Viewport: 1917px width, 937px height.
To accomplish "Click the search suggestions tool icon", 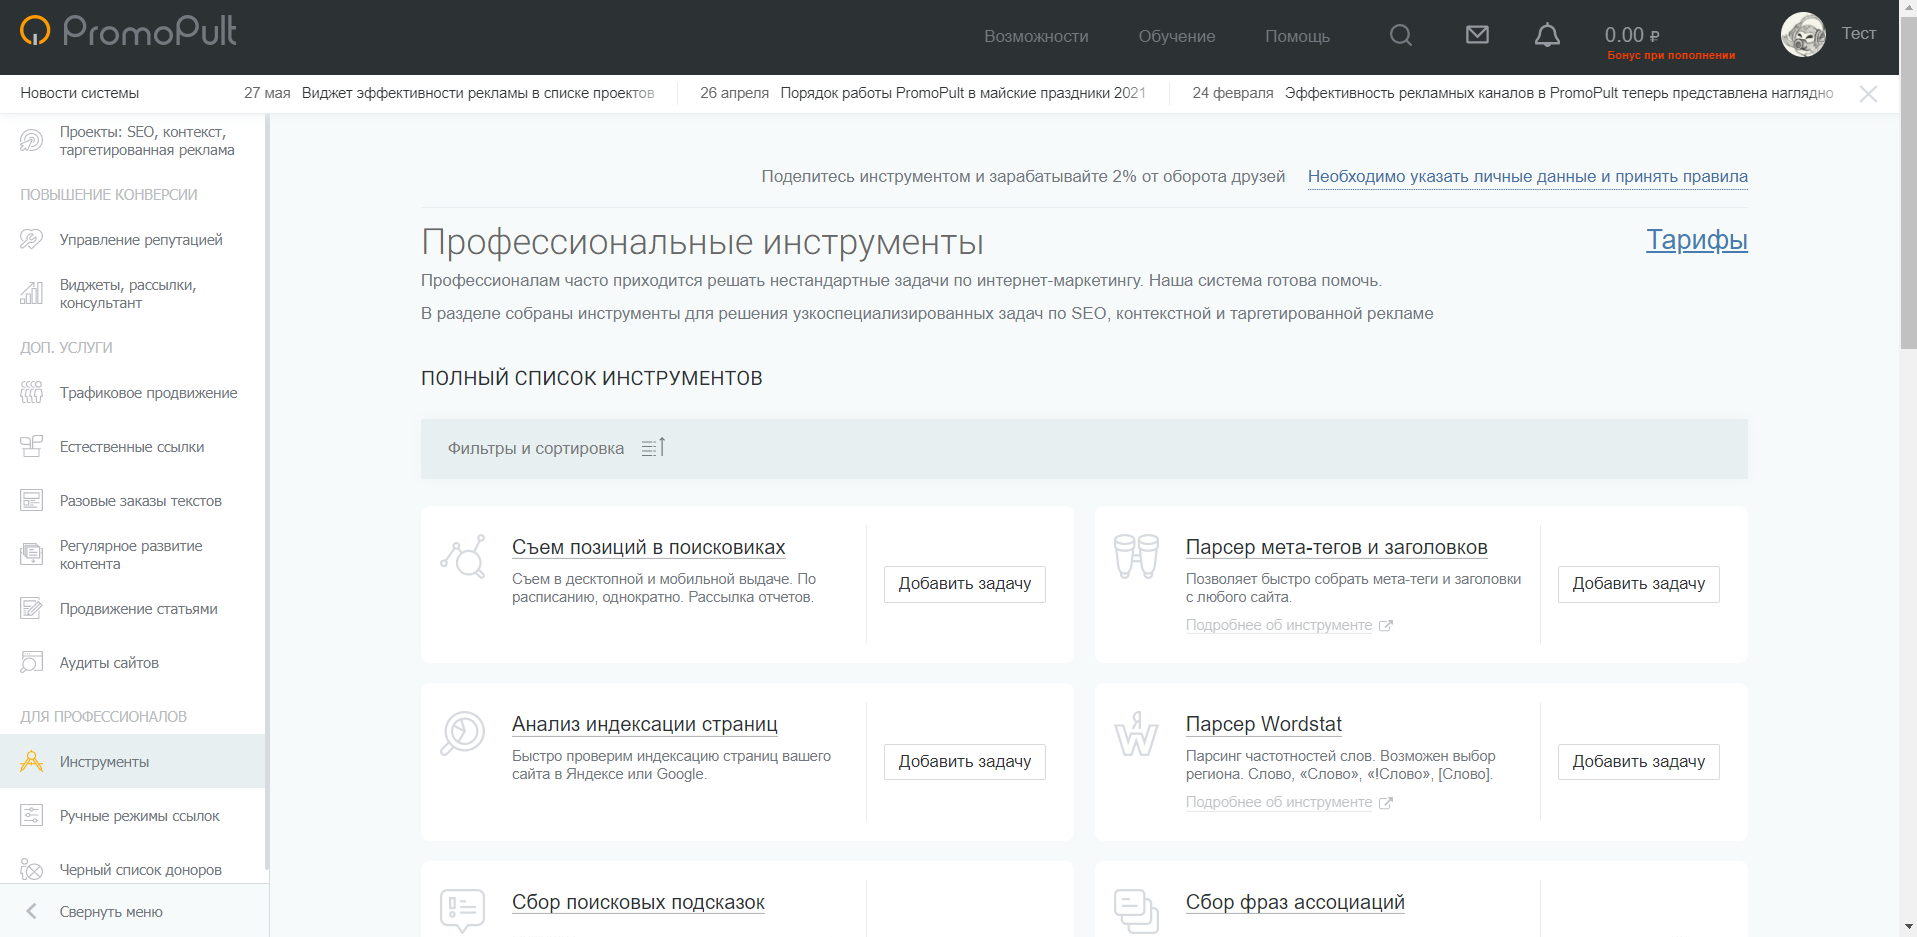I will 463,910.
